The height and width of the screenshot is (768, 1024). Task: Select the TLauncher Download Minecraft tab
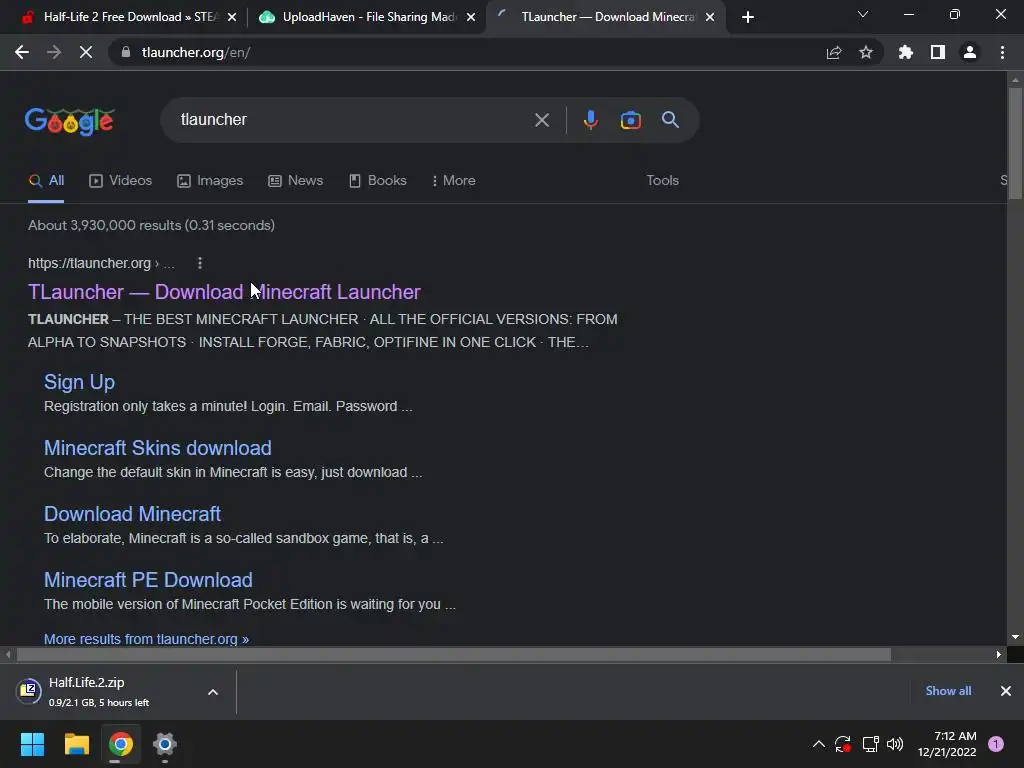(607, 17)
